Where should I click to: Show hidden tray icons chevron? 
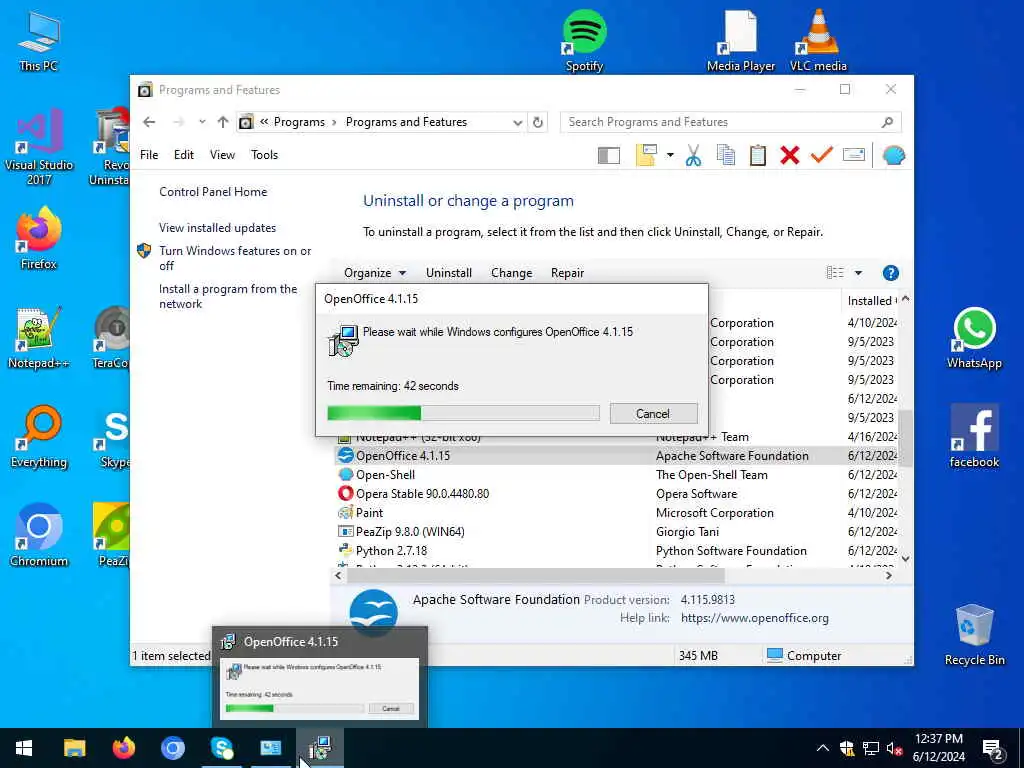coord(823,748)
